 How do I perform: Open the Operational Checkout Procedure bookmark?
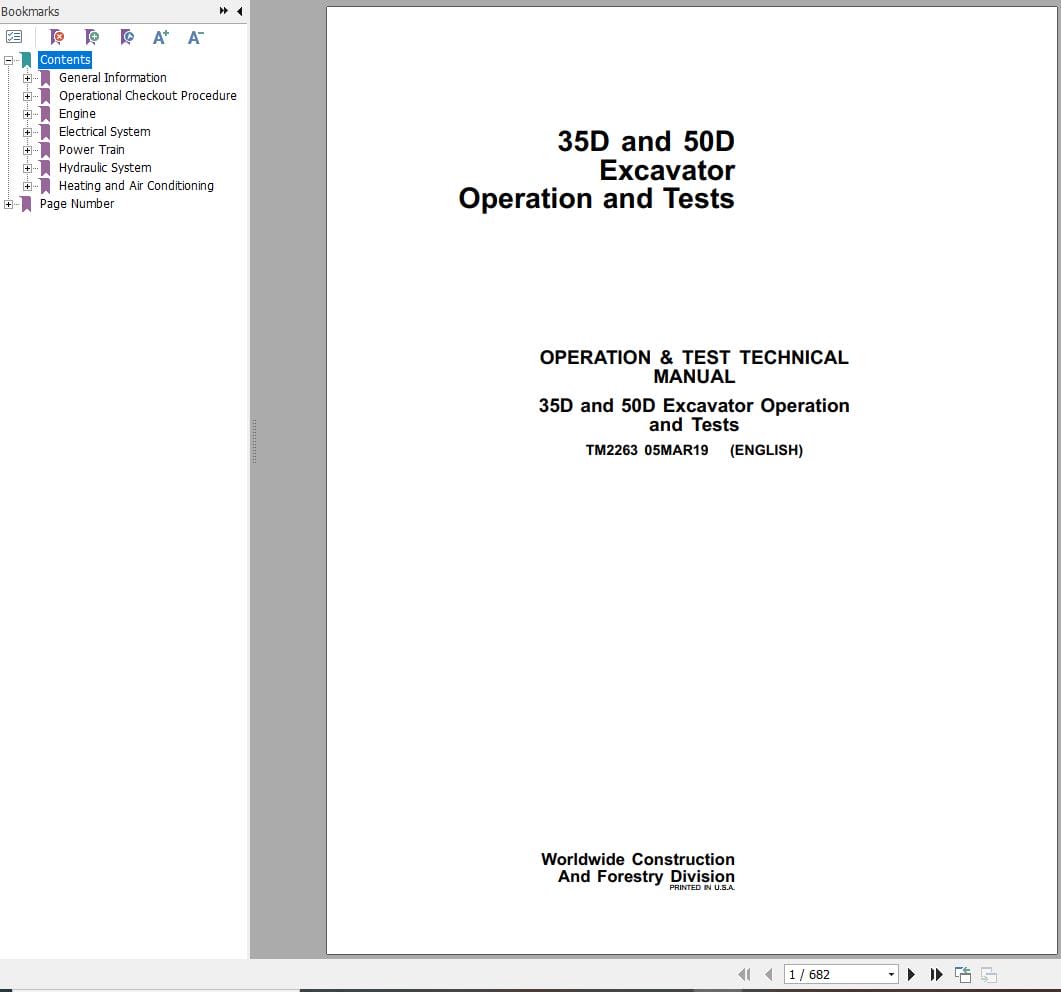(148, 95)
